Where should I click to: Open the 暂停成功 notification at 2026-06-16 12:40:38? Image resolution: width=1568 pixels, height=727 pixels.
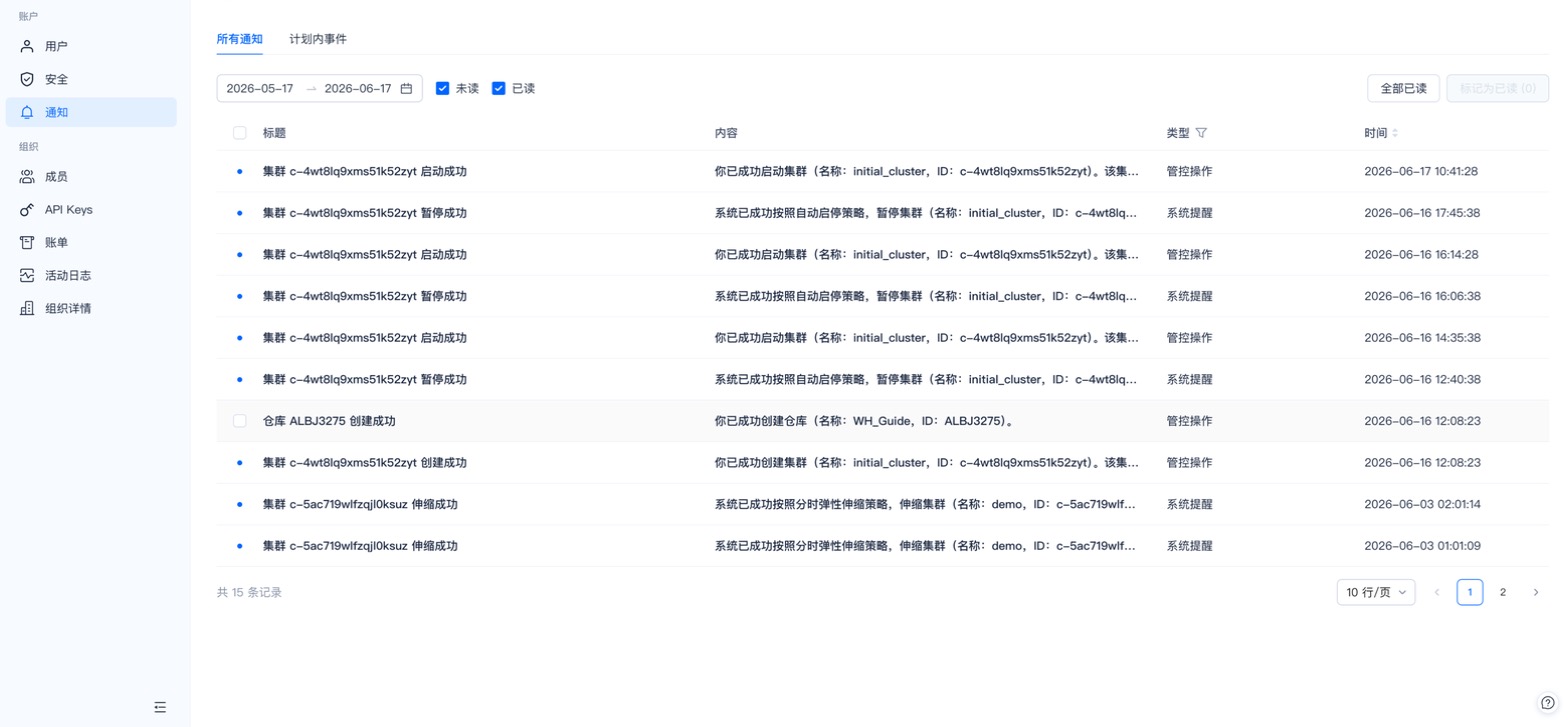click(883, 380)
